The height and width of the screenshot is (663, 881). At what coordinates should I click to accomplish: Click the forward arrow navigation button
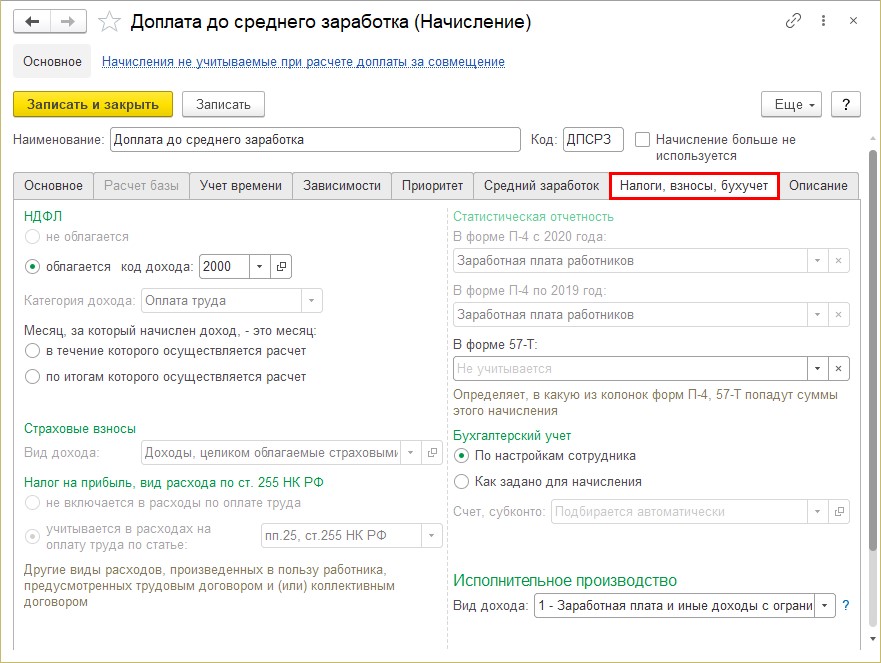[x=69, y=22]
